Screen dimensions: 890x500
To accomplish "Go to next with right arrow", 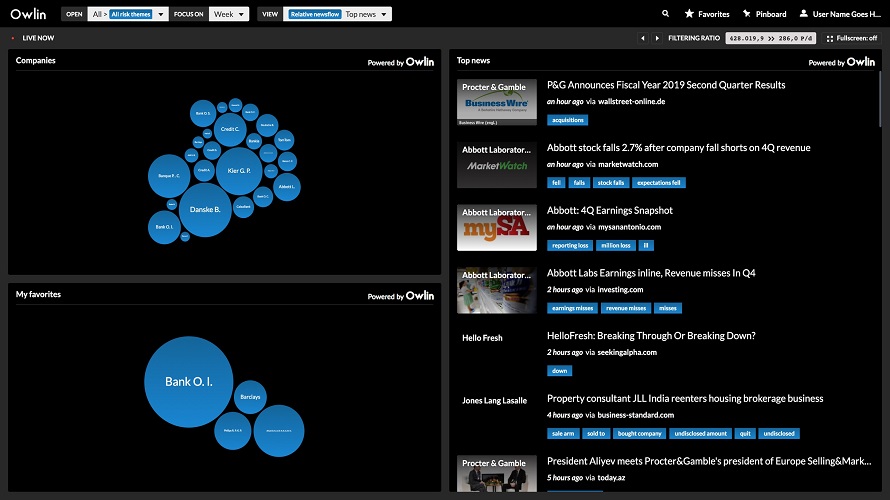I will click(x=657, y=38).
